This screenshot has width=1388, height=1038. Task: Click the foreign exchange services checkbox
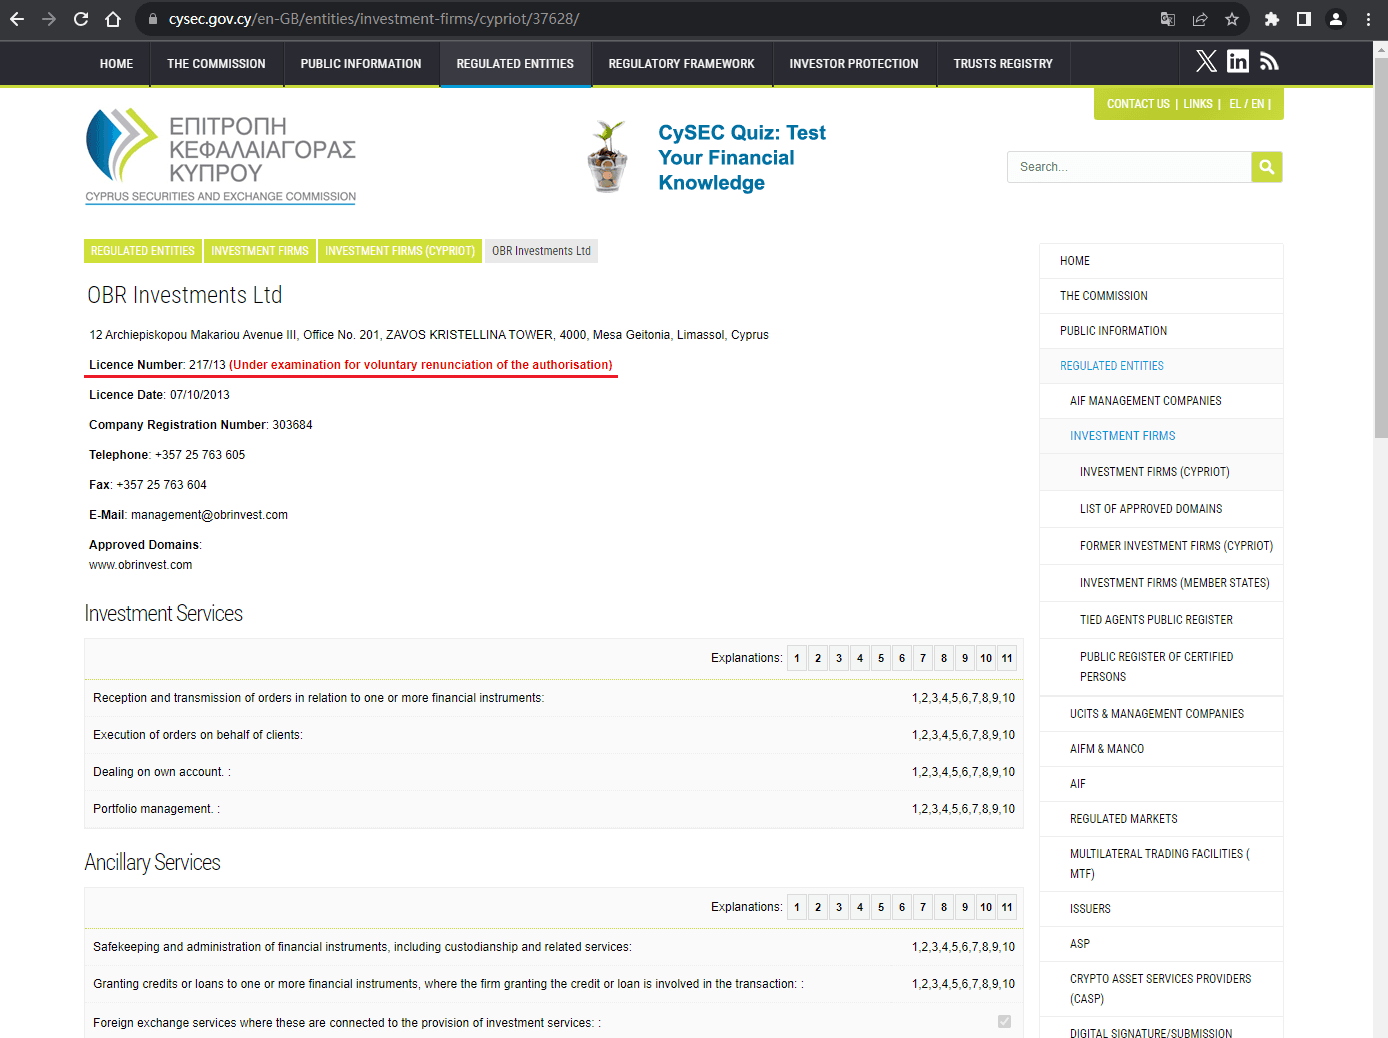tap(1004, 1021)
